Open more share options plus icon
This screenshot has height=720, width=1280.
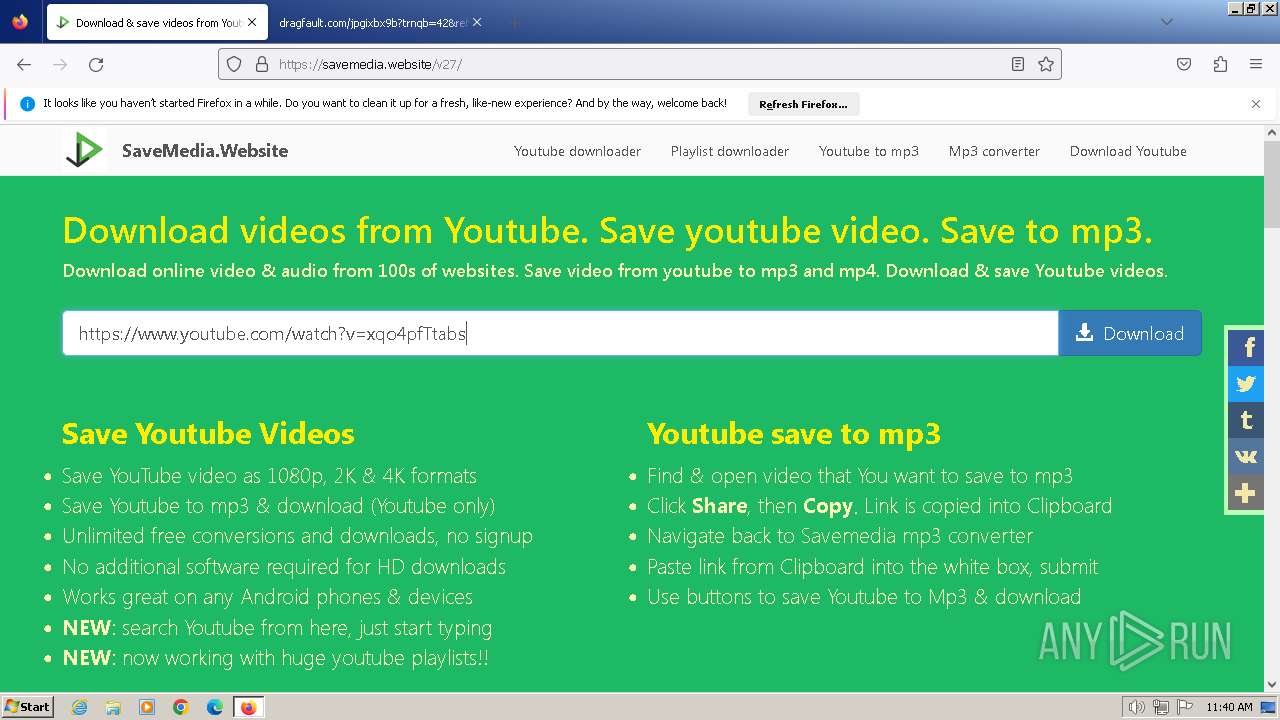1246,493
